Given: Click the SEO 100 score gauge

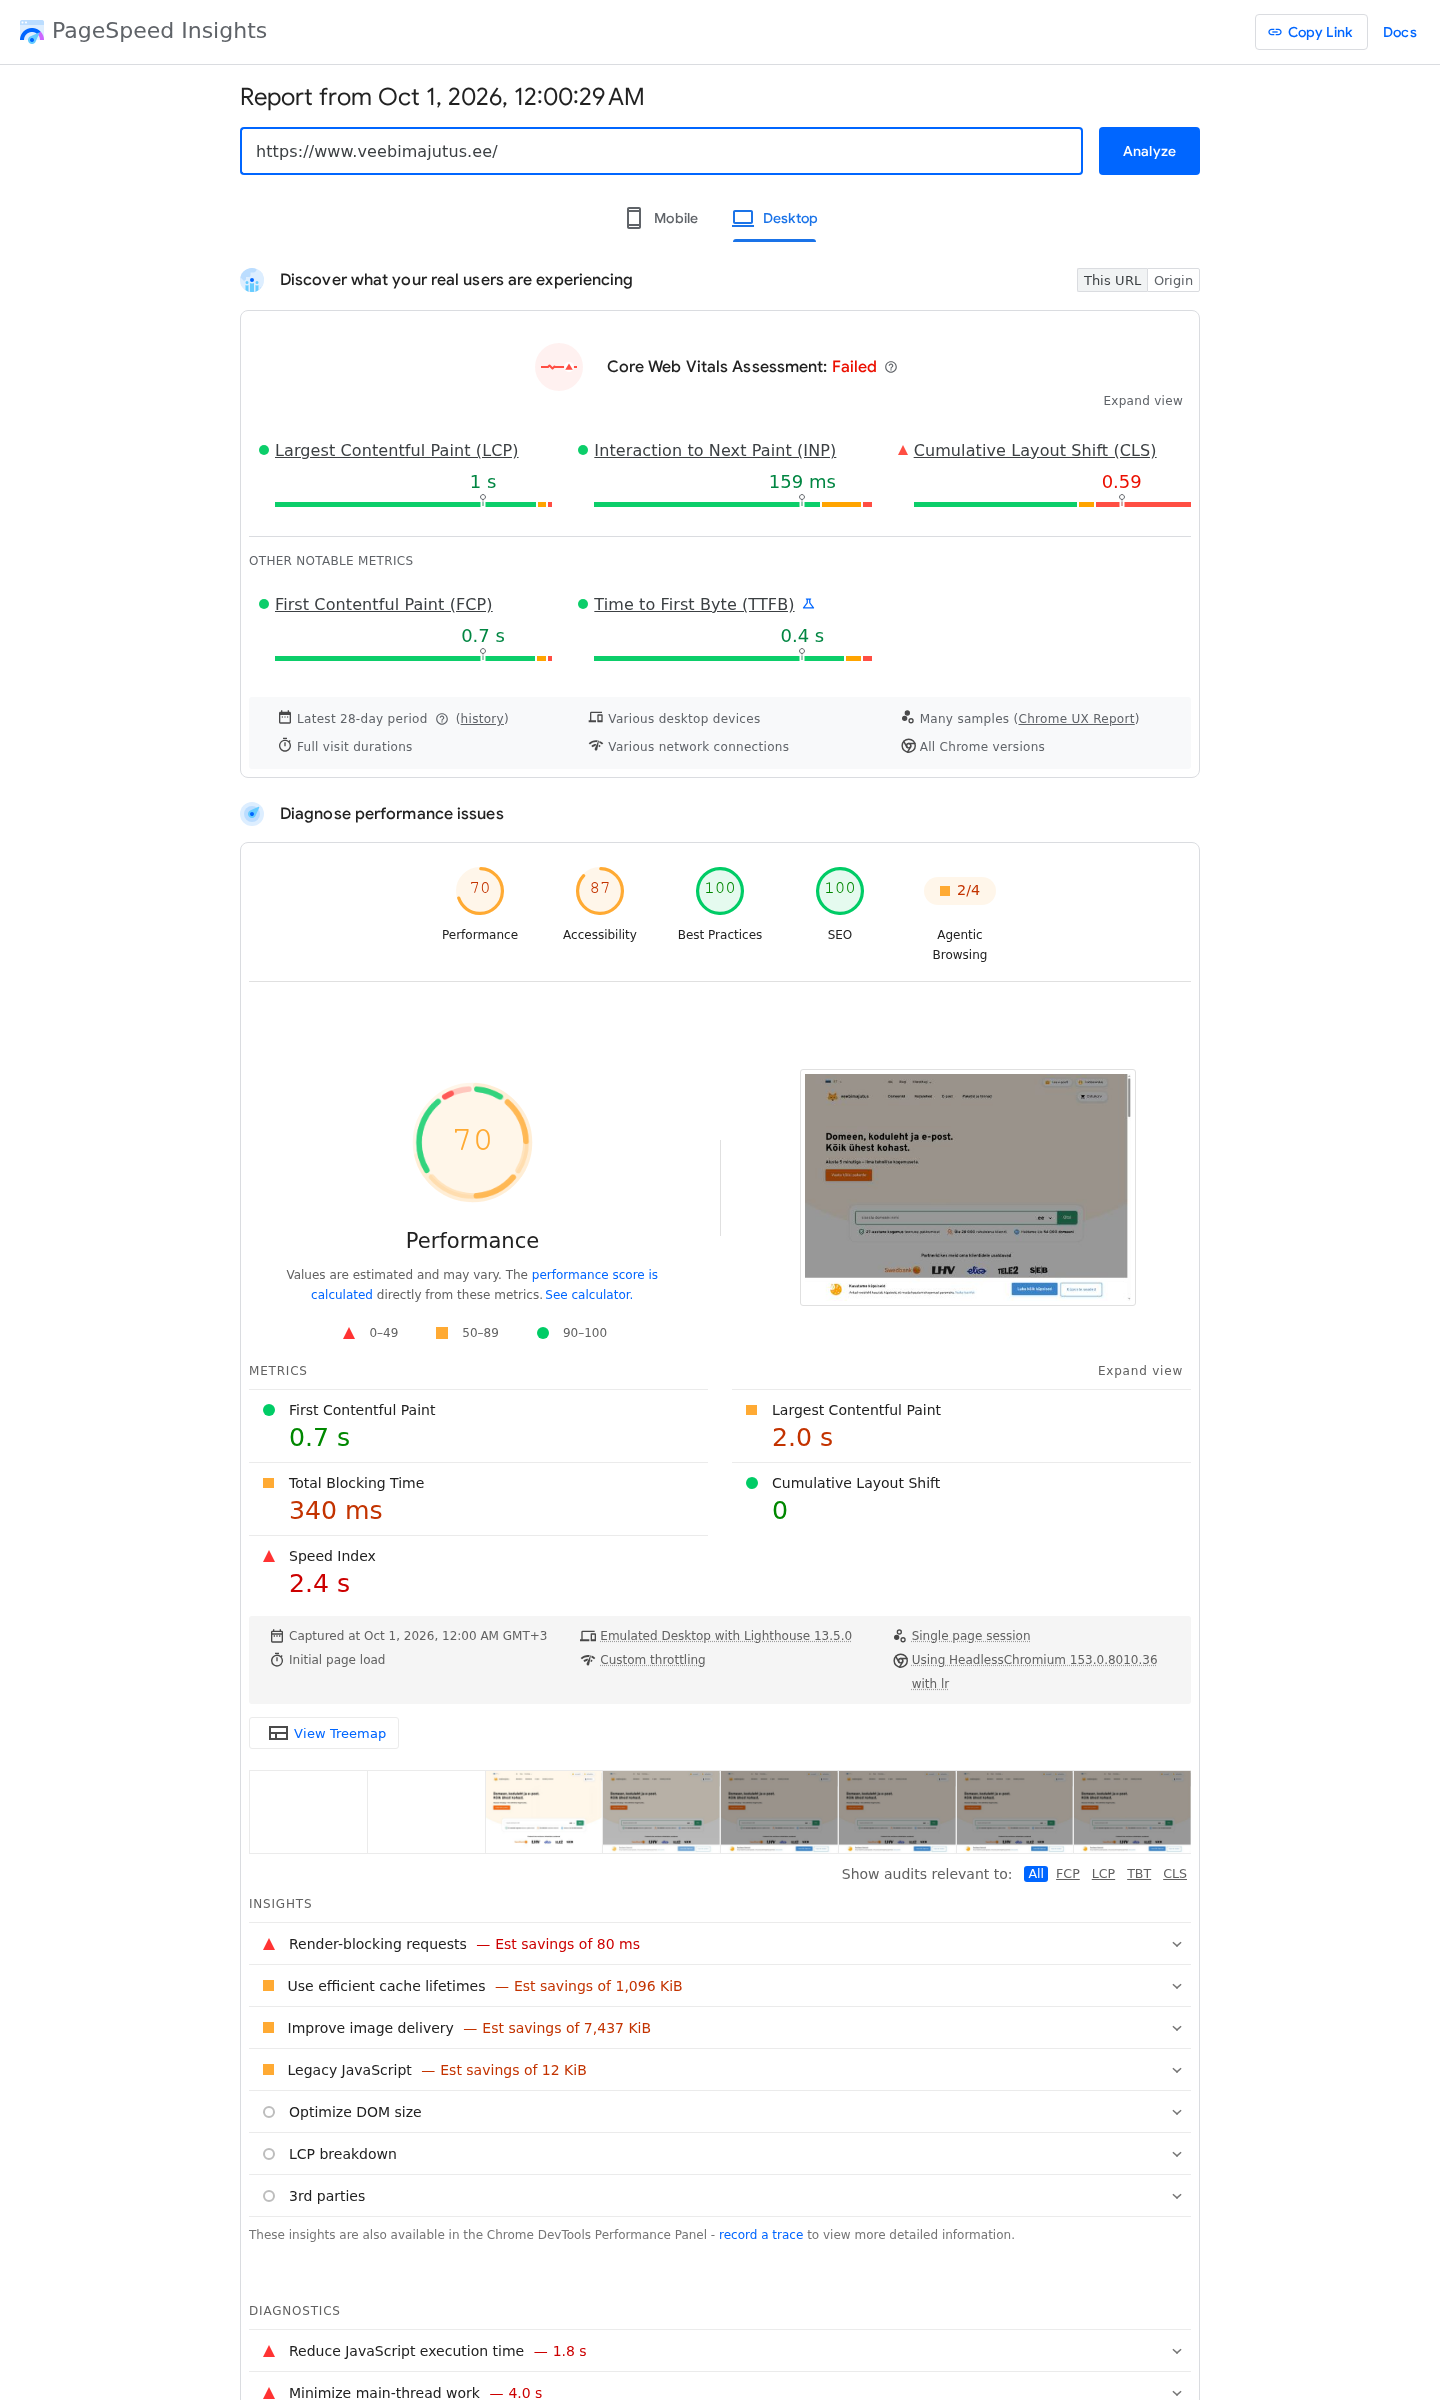Looking at the screenshot, I should click(x=840, y=890).
